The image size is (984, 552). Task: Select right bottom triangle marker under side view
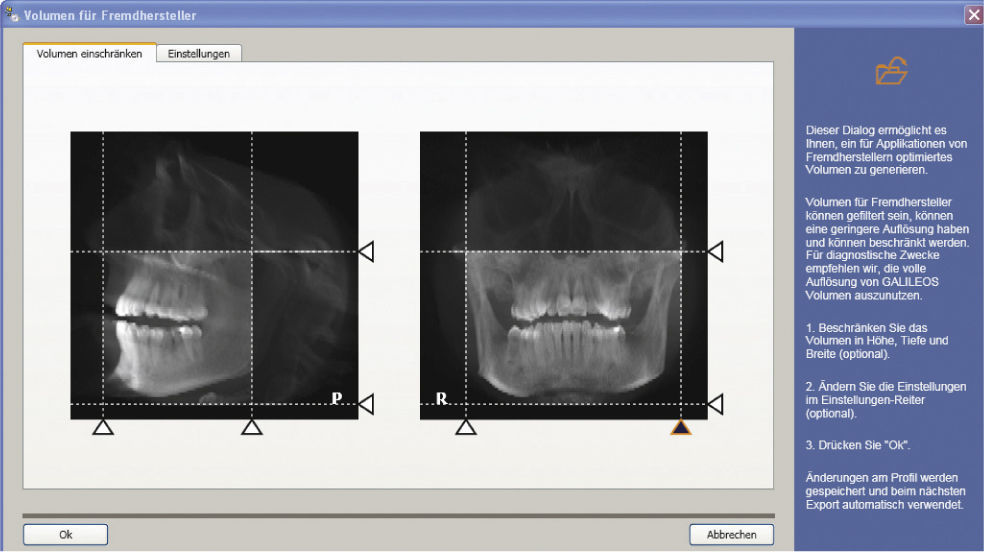click(252, 428)
